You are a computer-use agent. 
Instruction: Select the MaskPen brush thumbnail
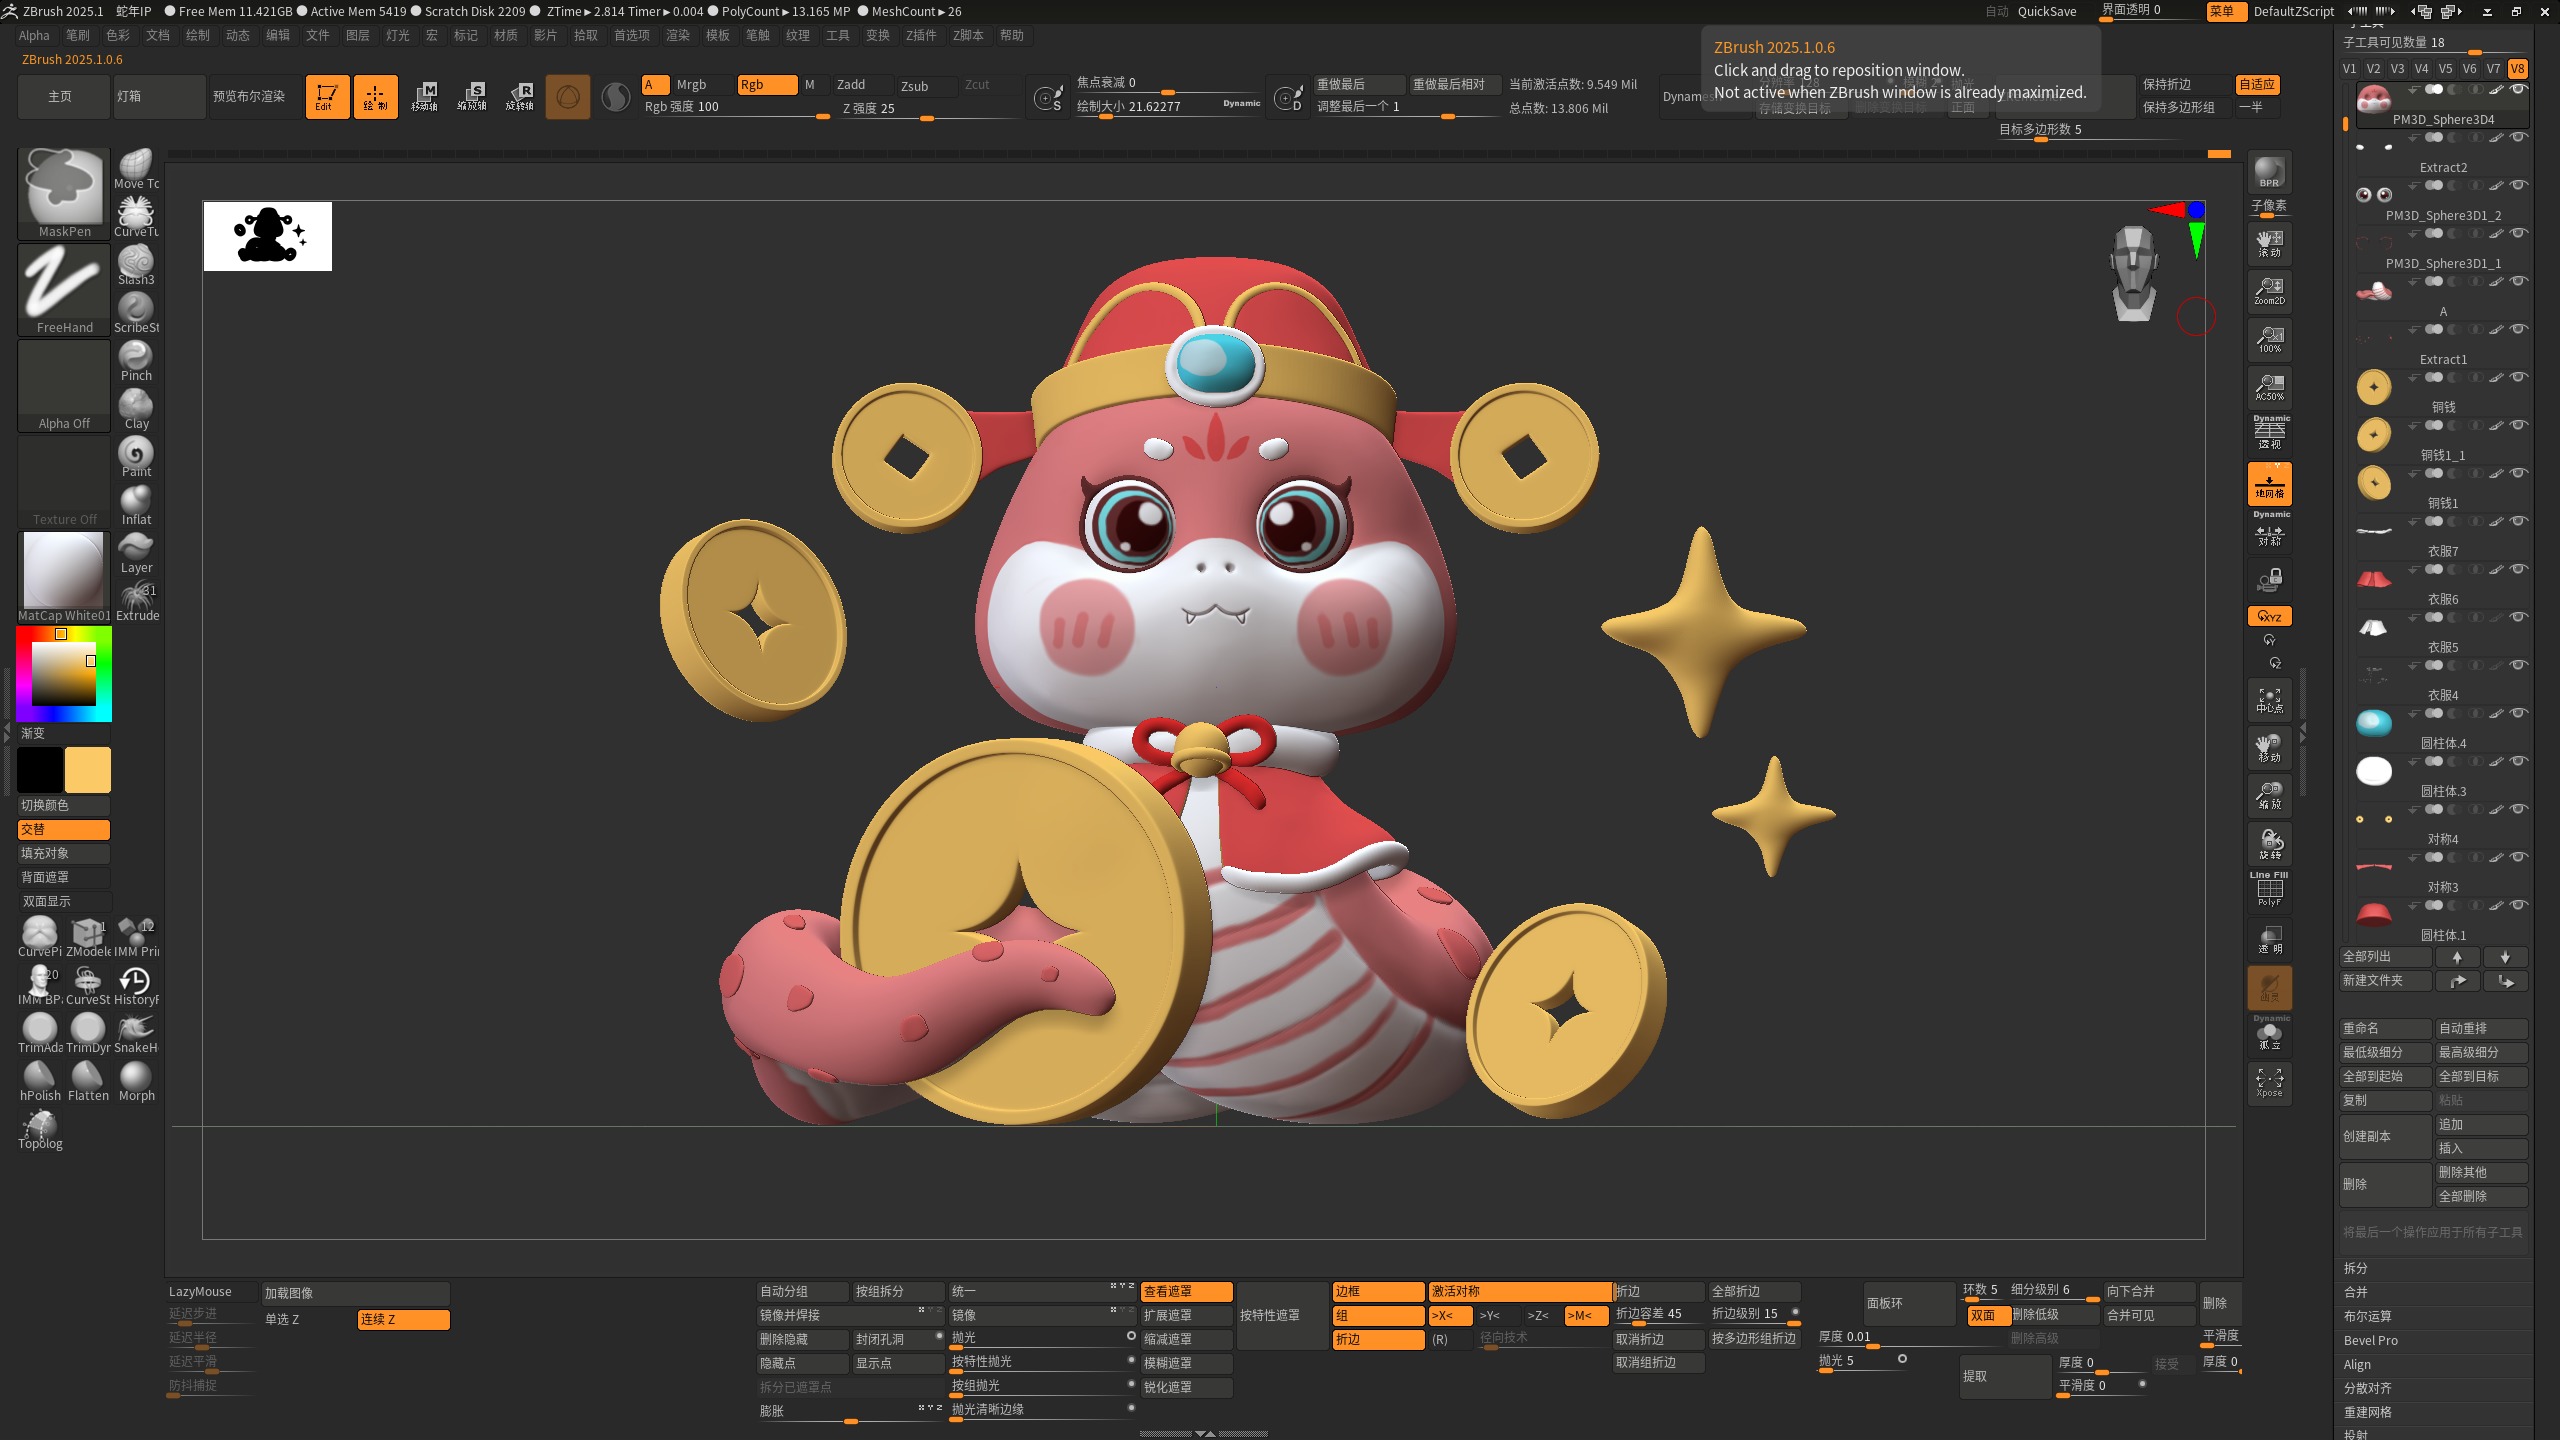64,193
